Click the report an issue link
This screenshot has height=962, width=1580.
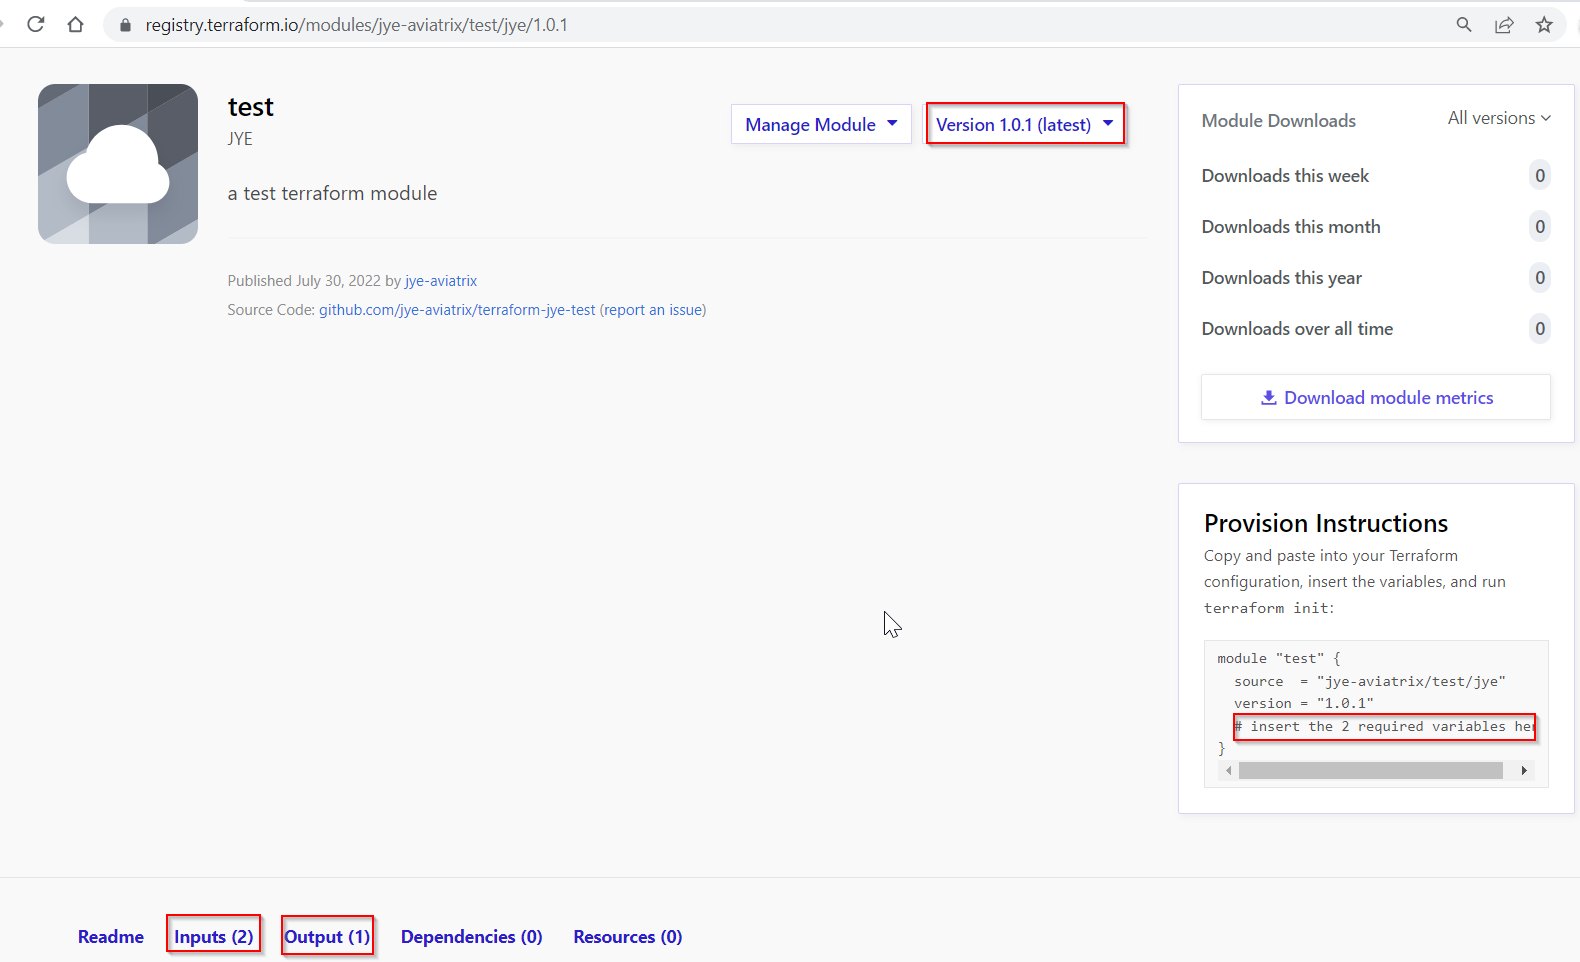pyautogui.click(x=653, y=310)
